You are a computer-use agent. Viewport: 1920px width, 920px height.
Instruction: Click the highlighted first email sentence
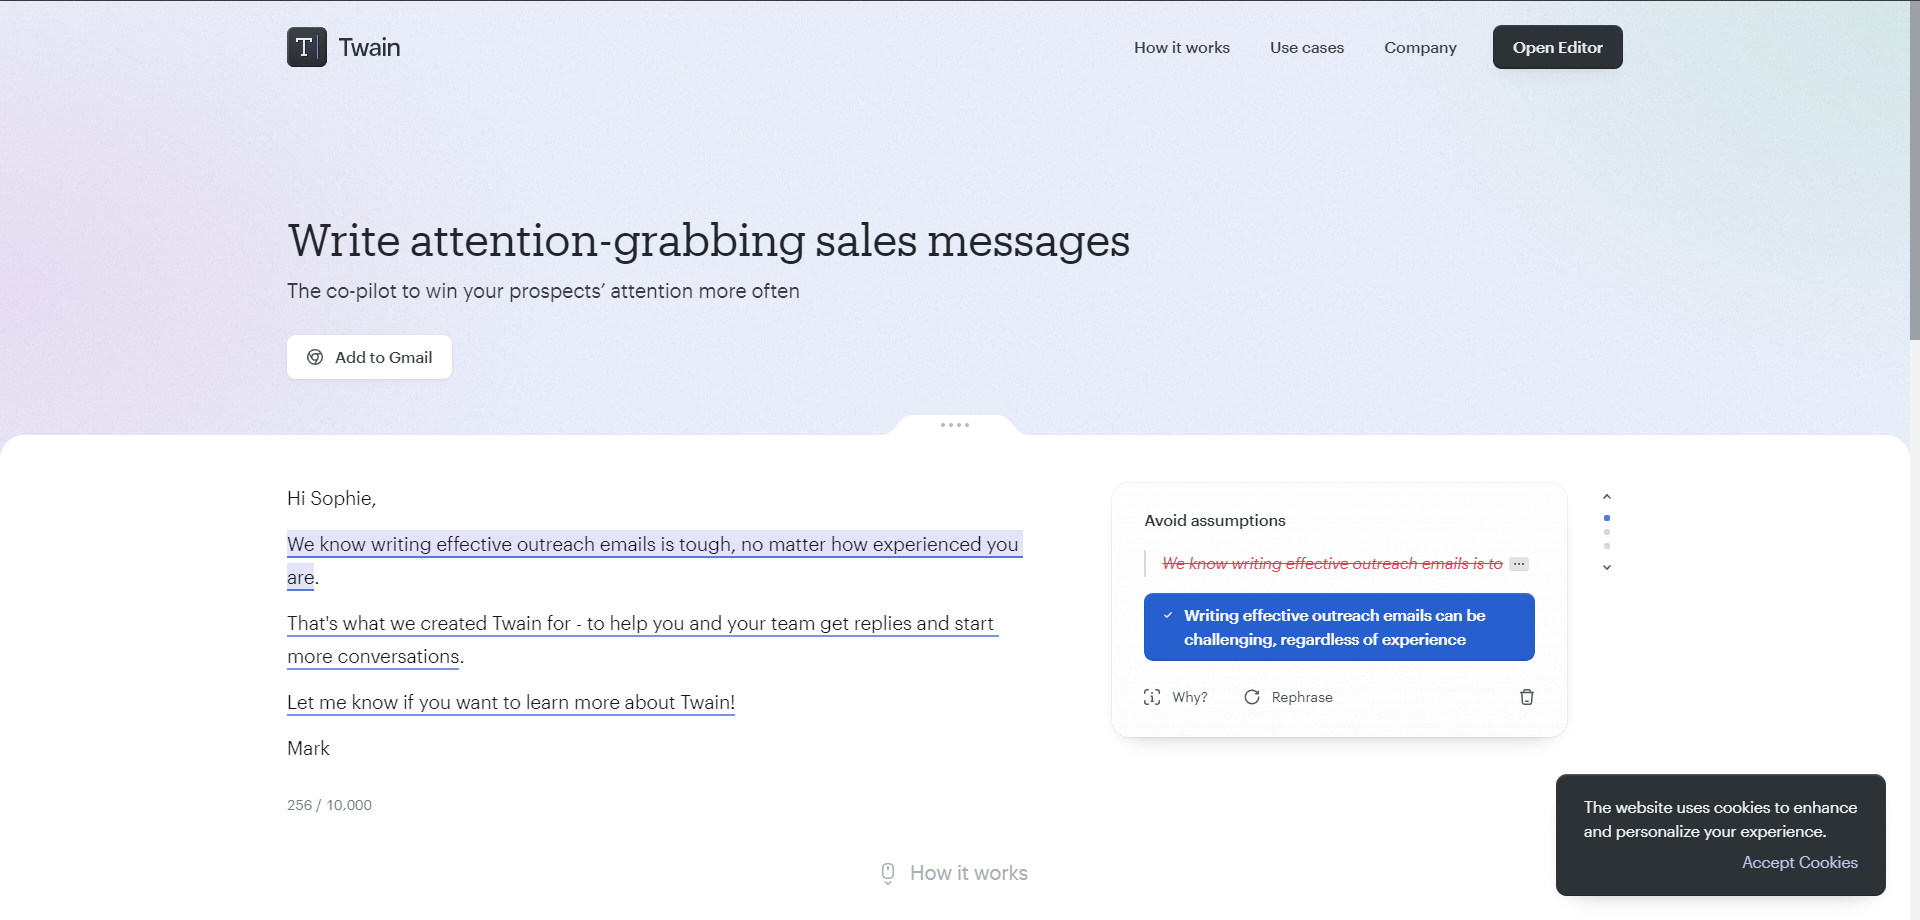654,560
